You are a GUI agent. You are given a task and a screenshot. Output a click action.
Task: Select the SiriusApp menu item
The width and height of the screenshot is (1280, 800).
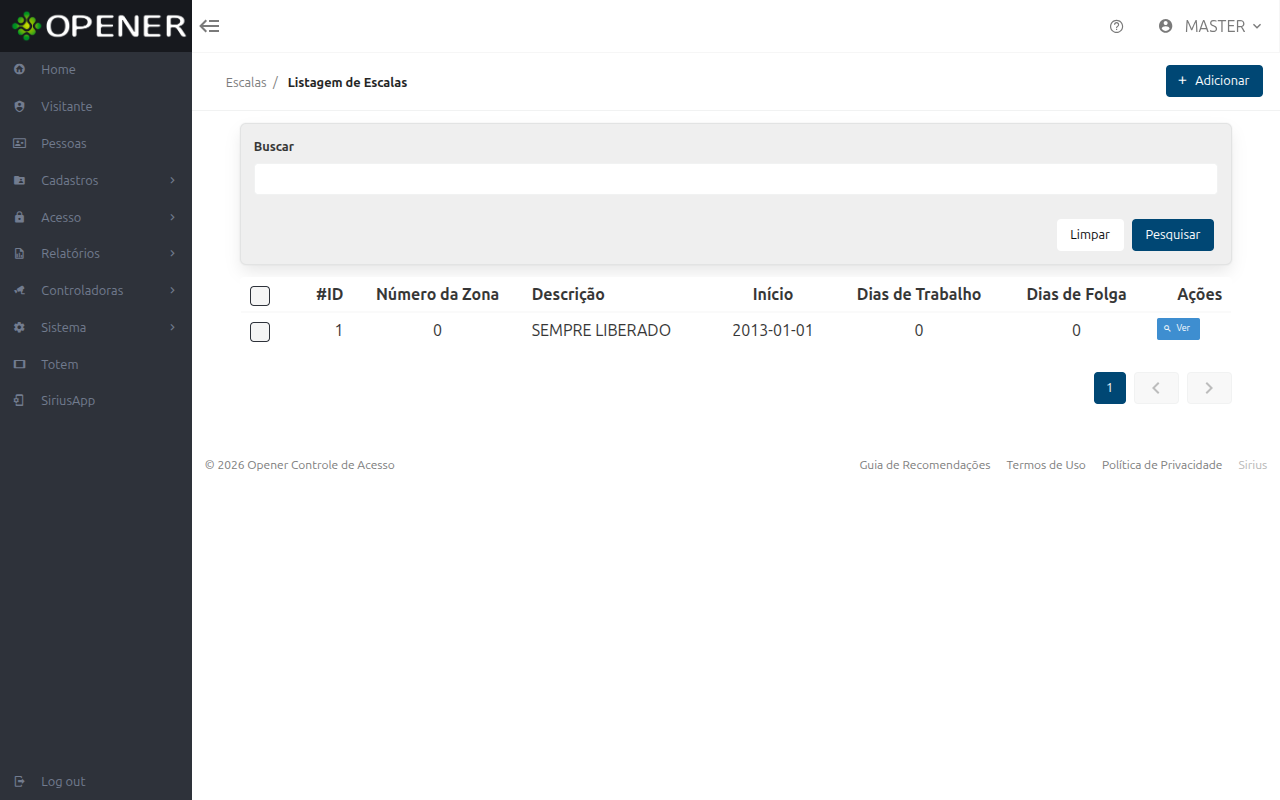click(96, 401)
